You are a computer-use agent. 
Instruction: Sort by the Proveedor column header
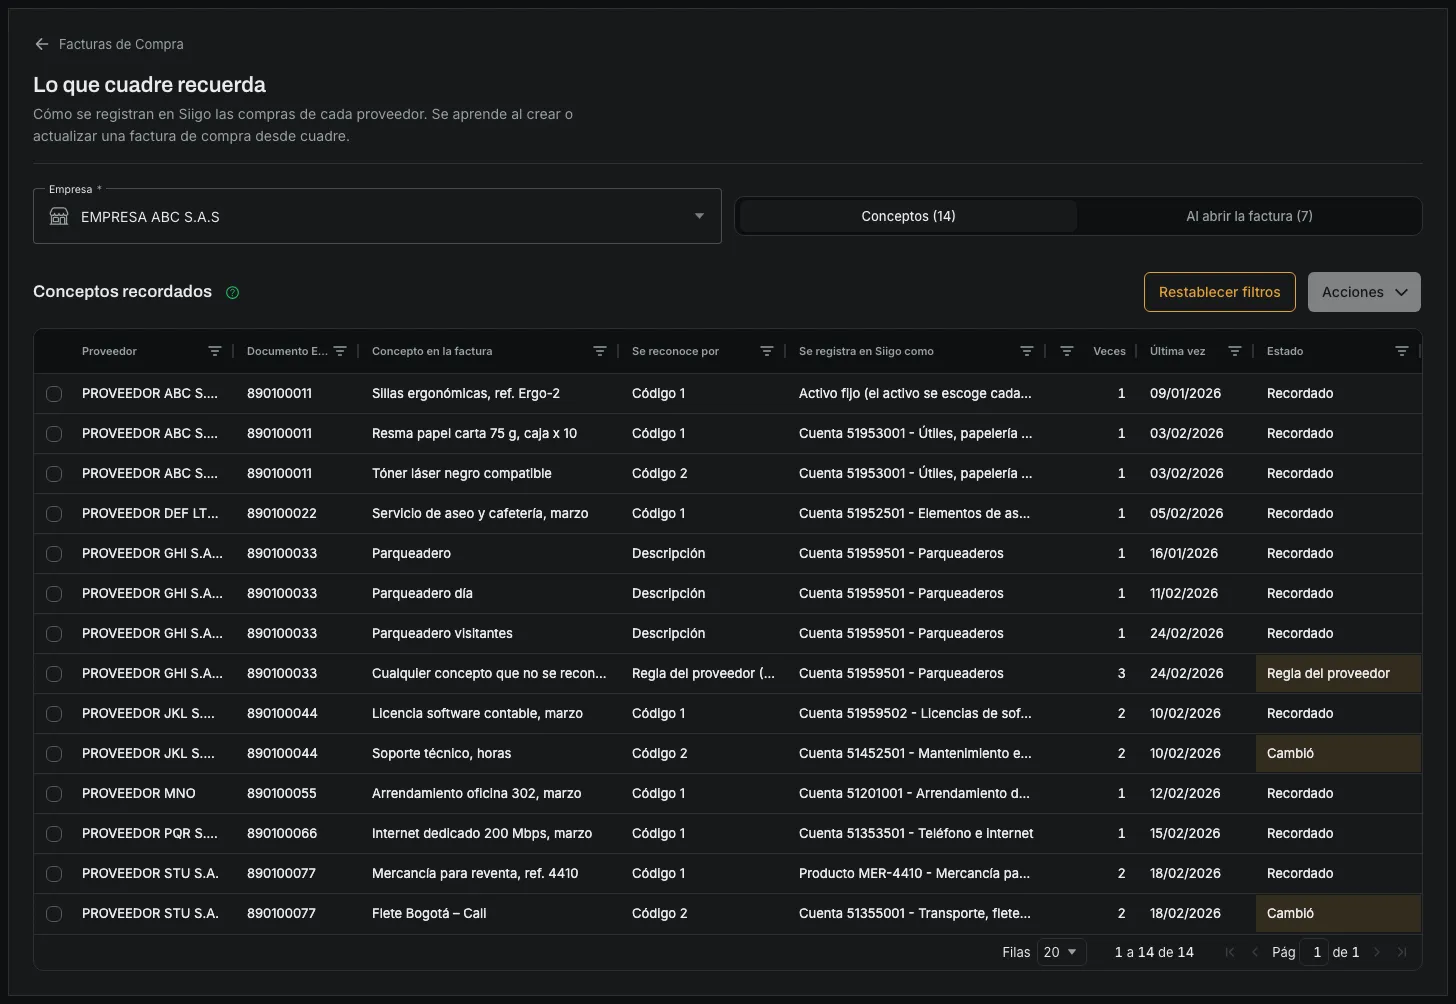pyautogui.click(x=109, y=351)
